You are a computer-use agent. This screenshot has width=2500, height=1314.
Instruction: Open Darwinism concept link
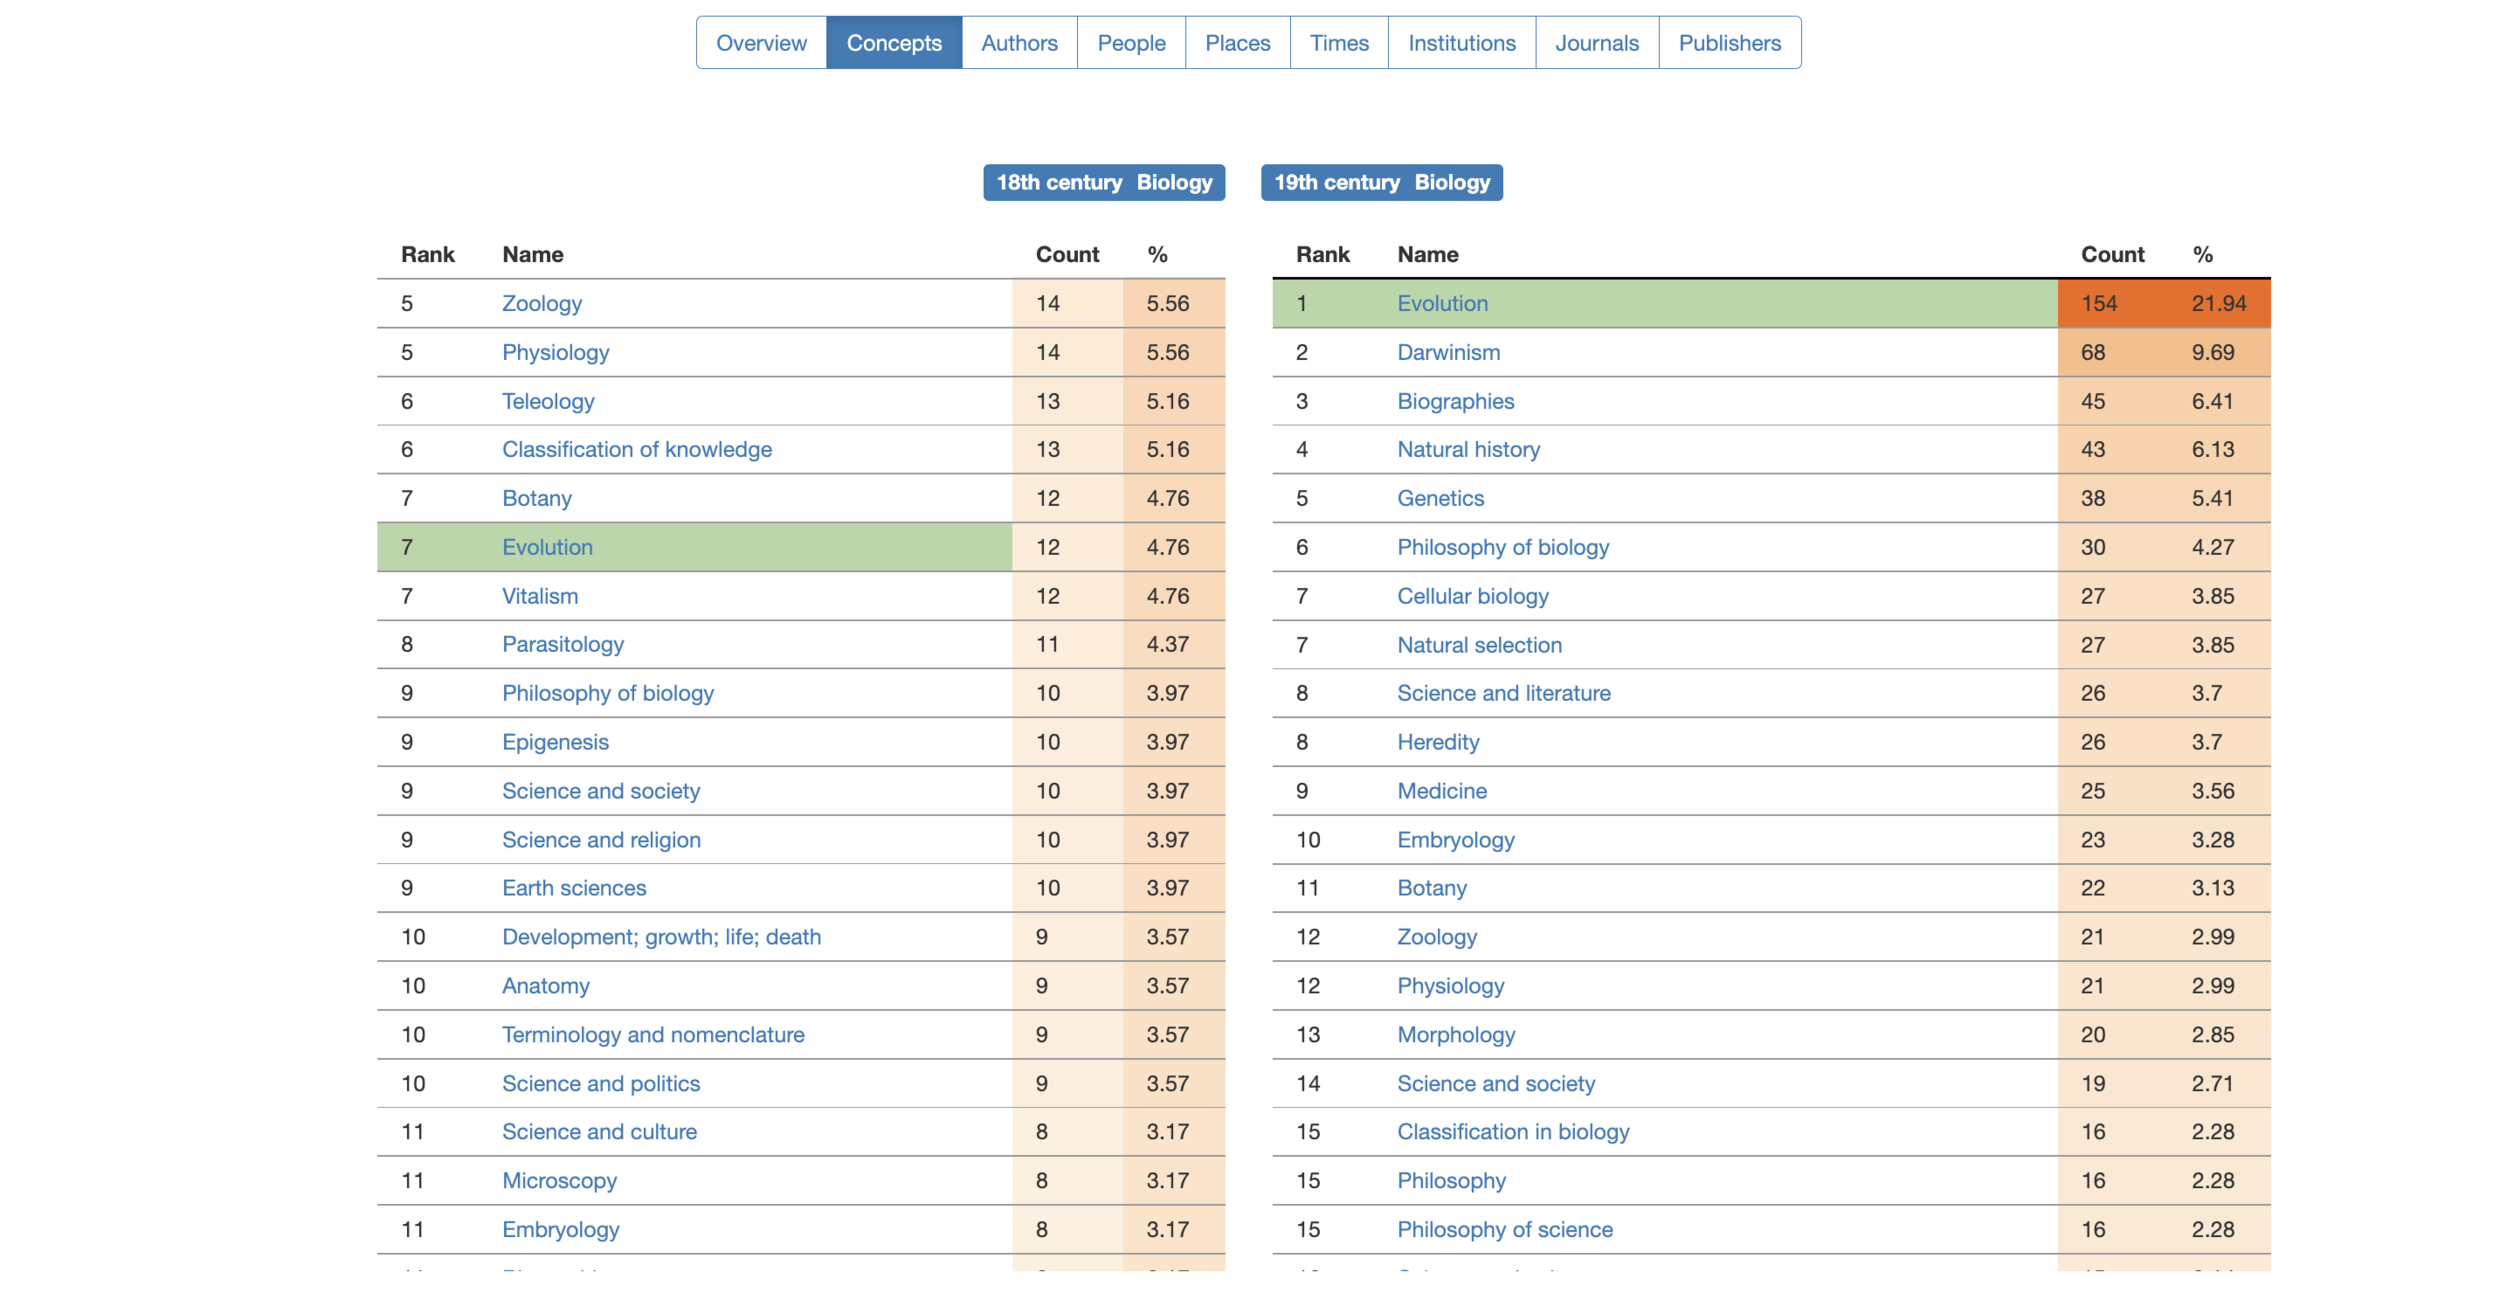(1448, 352)
